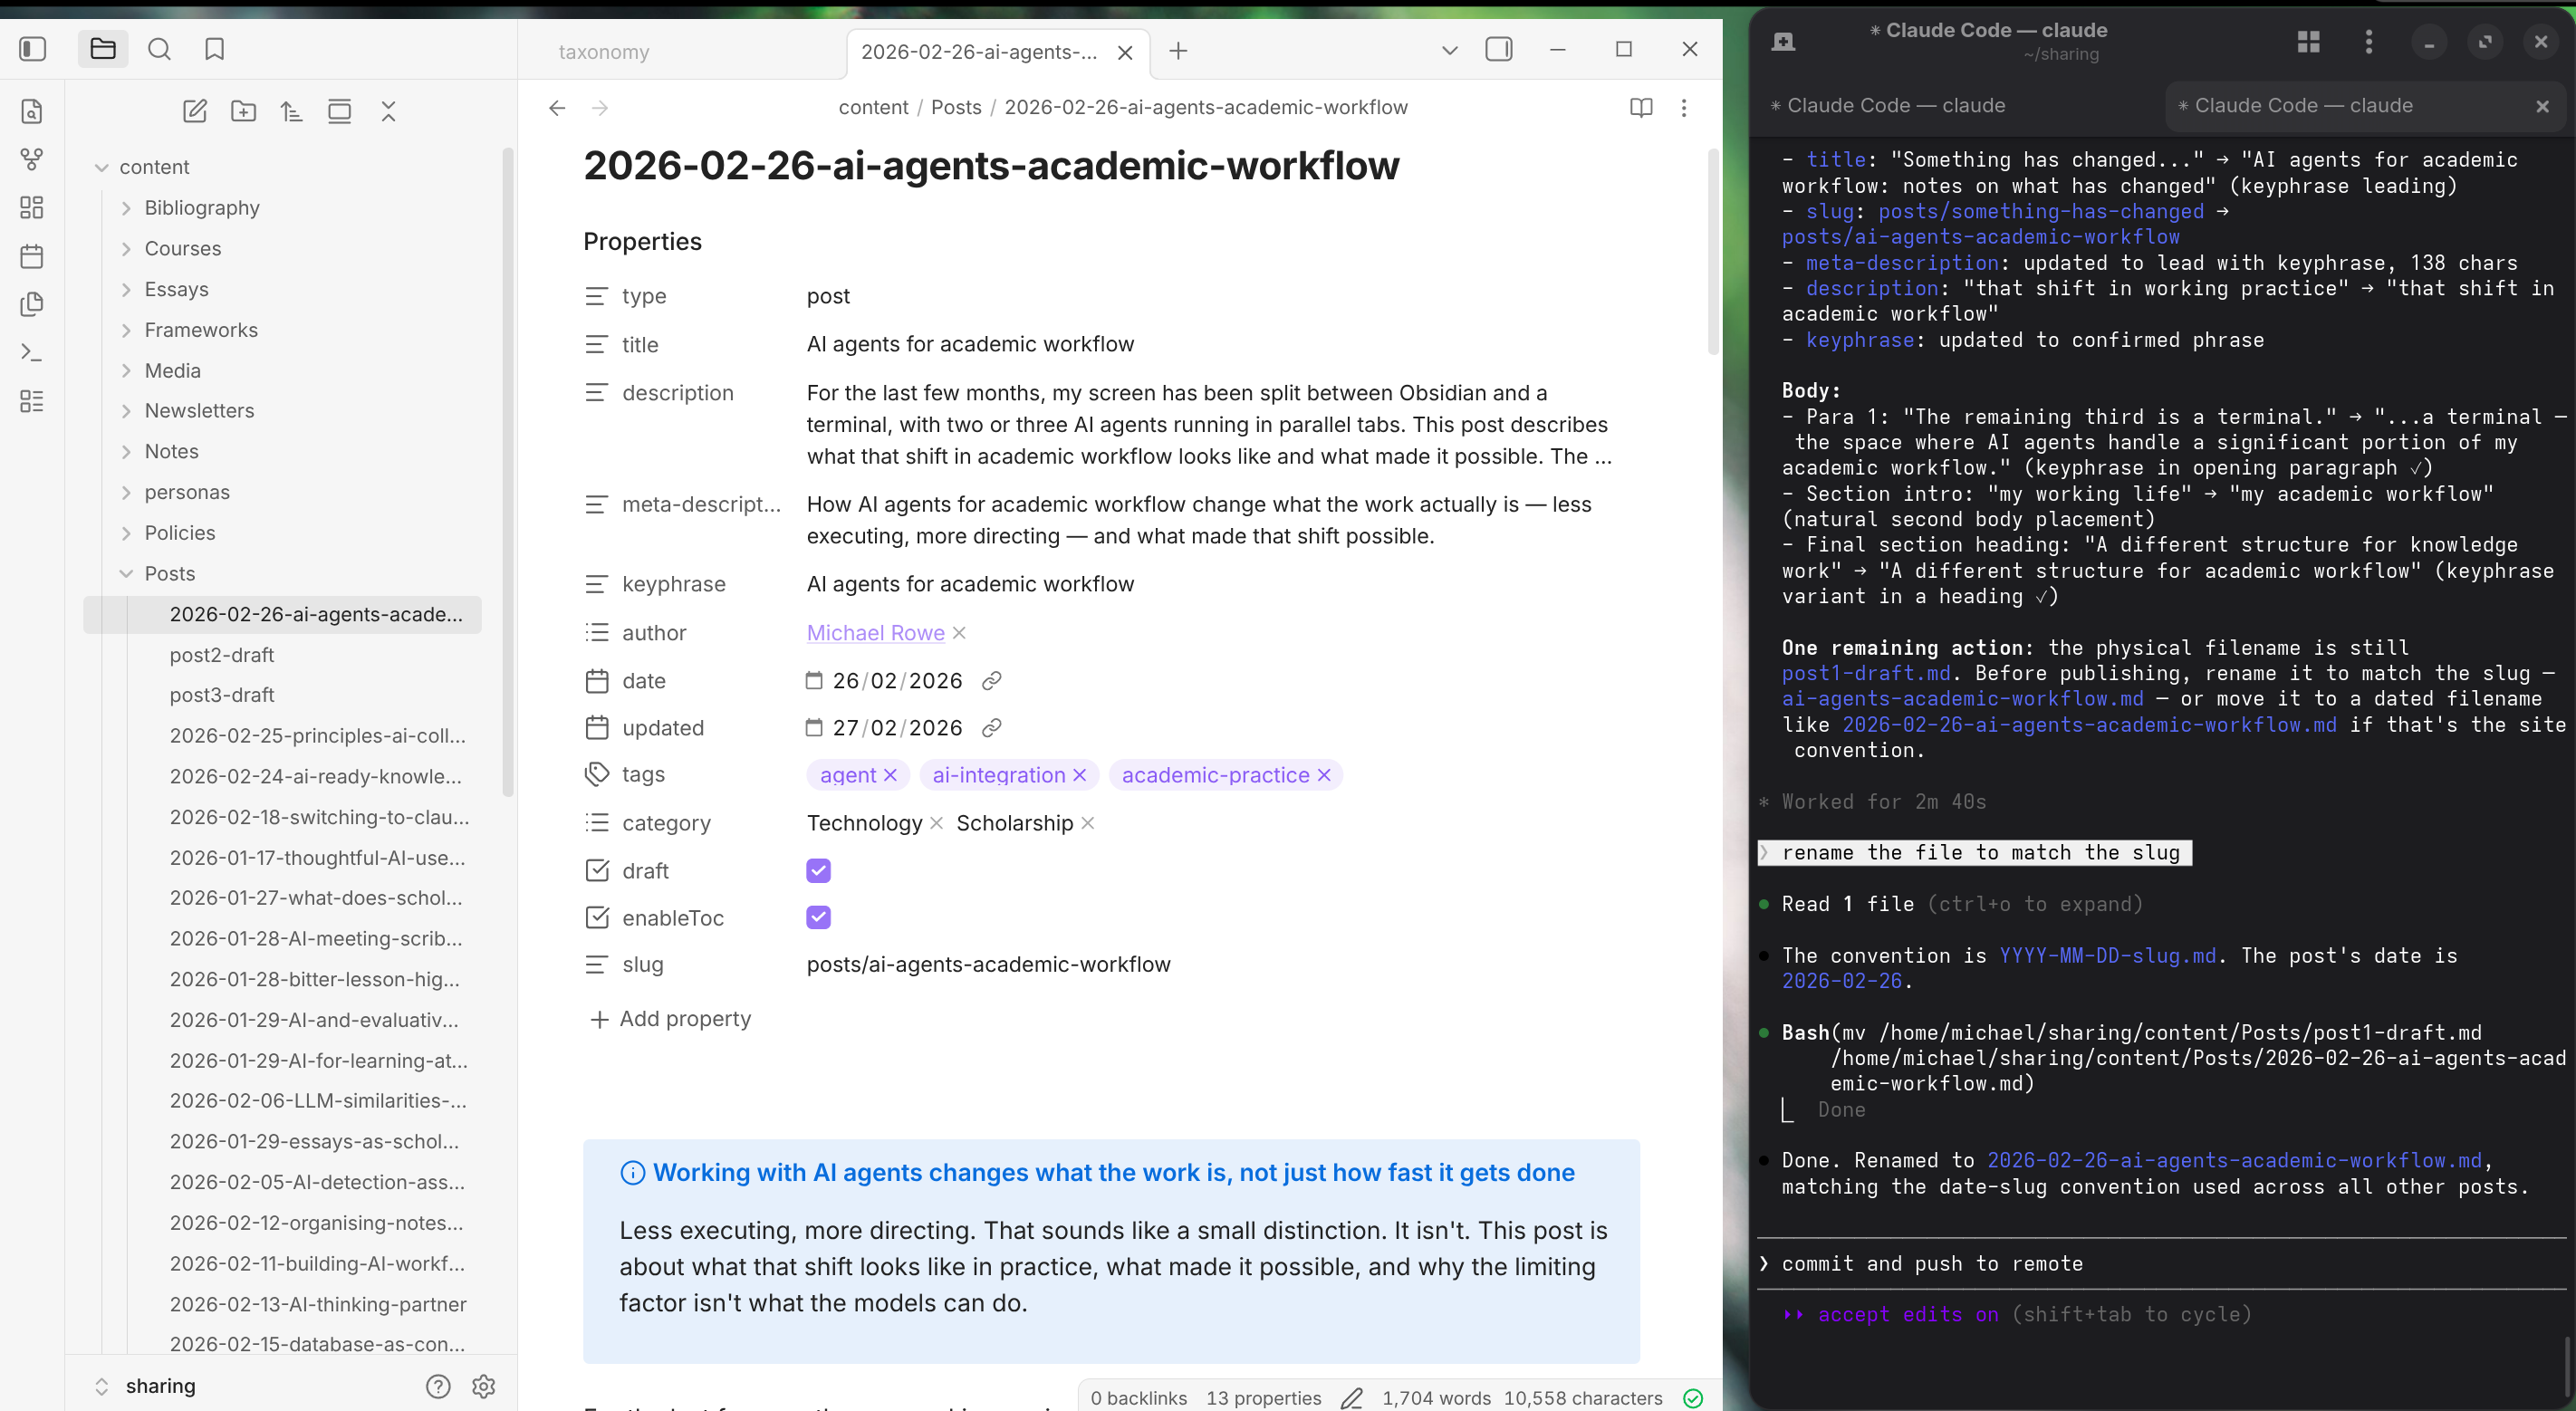2576x1411 pixels.
Task: Uncheck the draft property checkbox
Action: tap(818, 870)
